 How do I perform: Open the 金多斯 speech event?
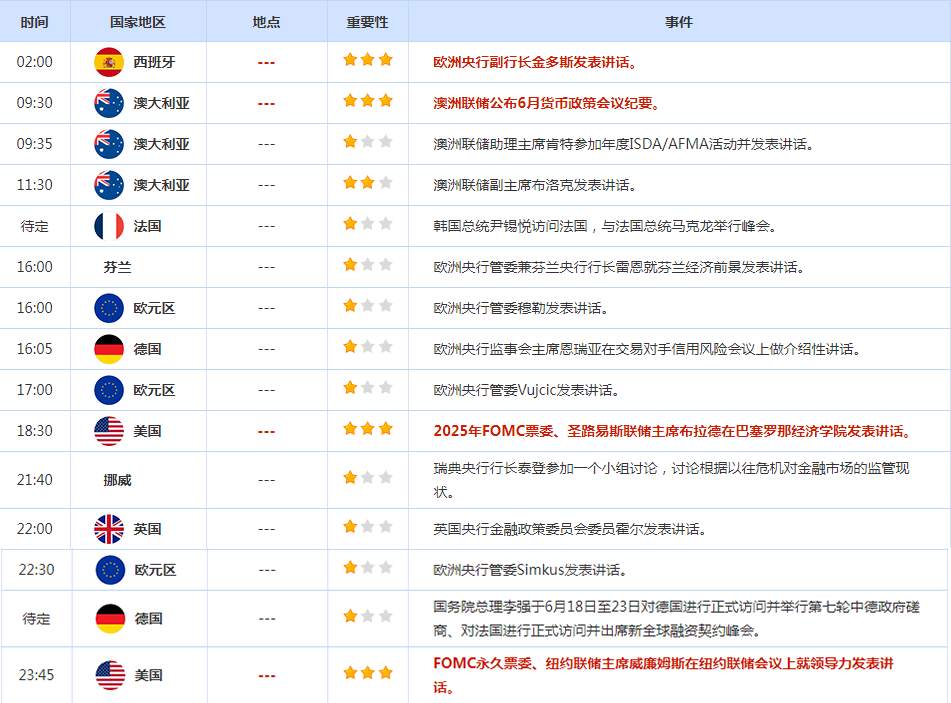click(x=535, y=62)
